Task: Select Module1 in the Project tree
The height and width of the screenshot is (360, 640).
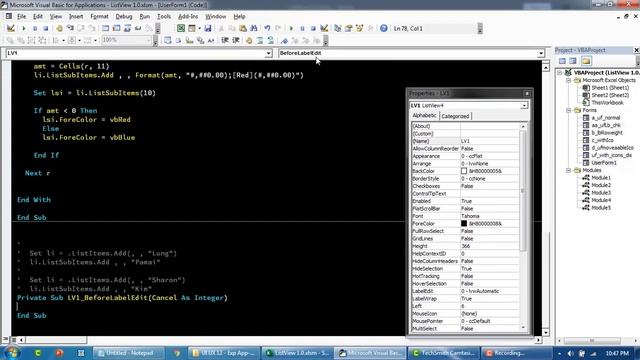Action: point(601,178)
